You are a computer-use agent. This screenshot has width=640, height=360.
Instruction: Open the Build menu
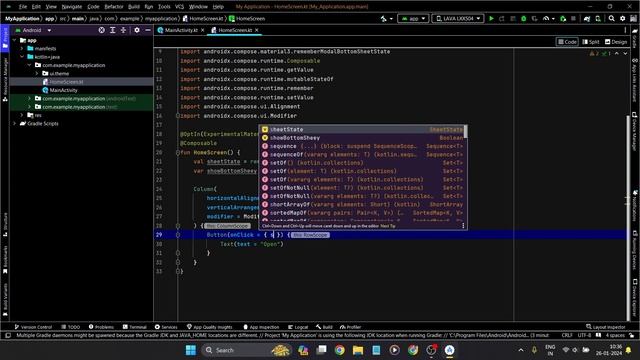click(x=133, y=7)
